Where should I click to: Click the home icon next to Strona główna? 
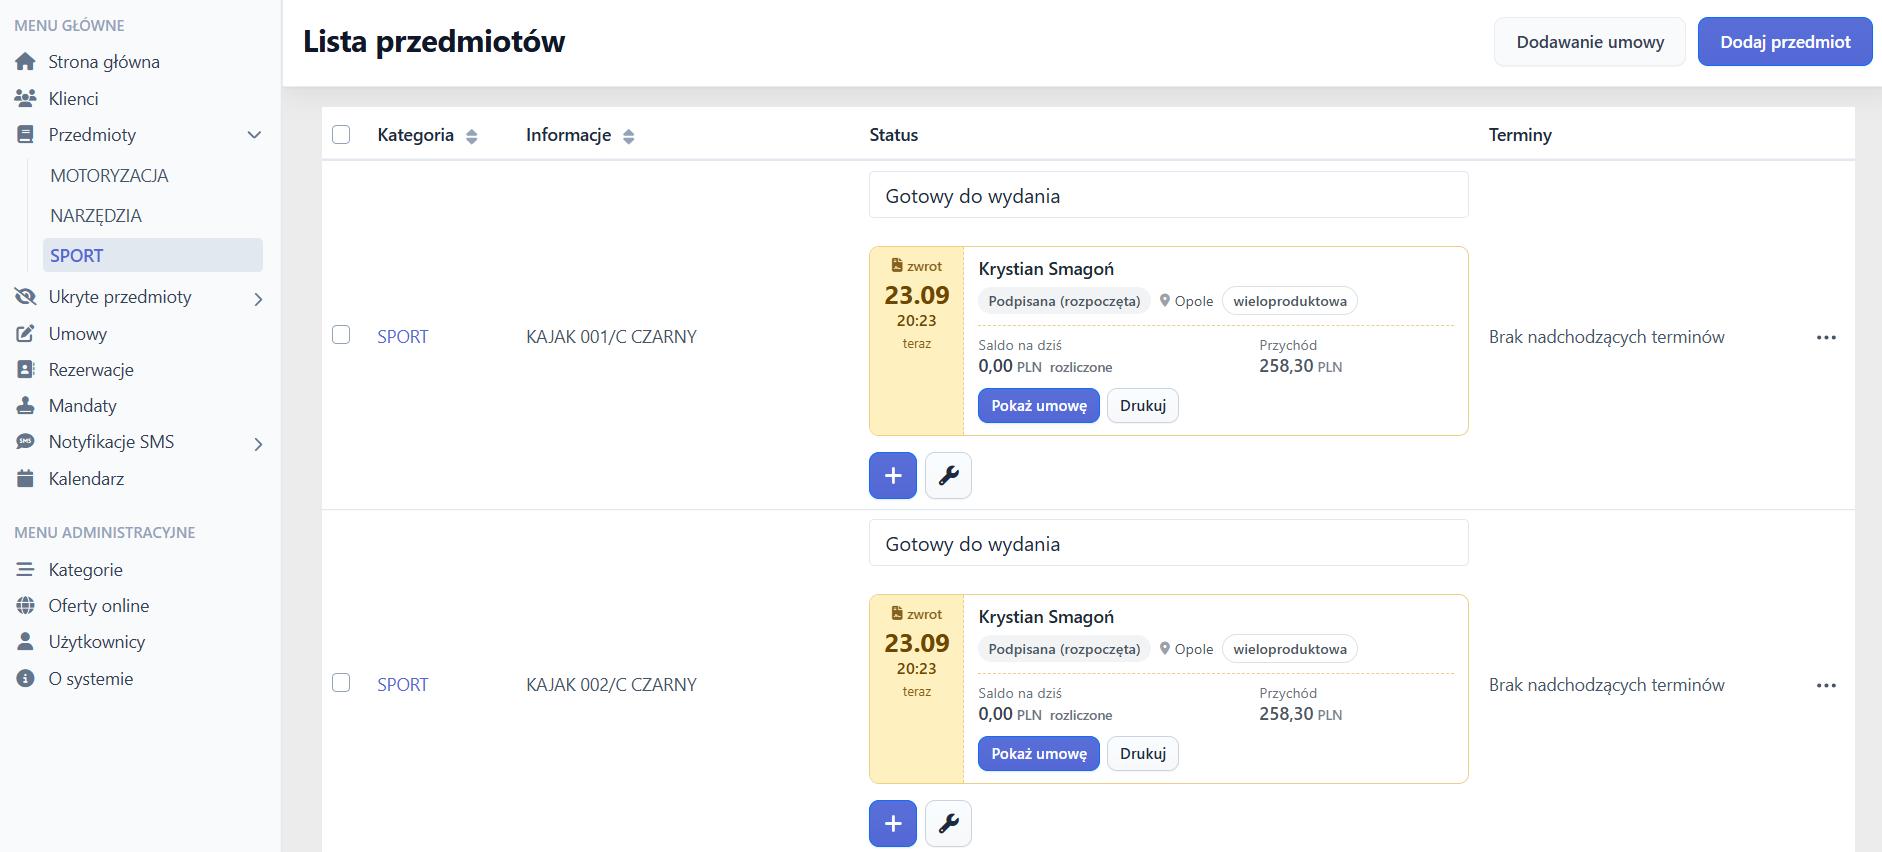tap(26, 62)
